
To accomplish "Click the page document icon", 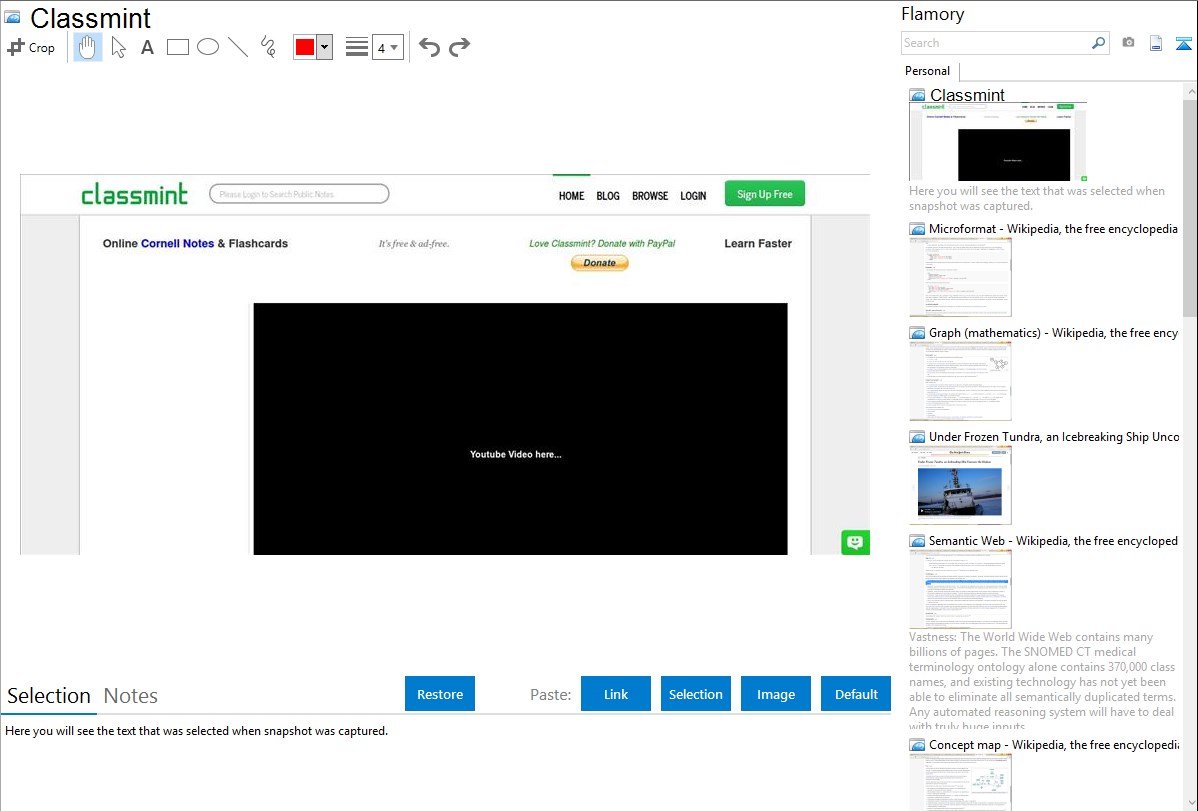I will [1156, 43].
